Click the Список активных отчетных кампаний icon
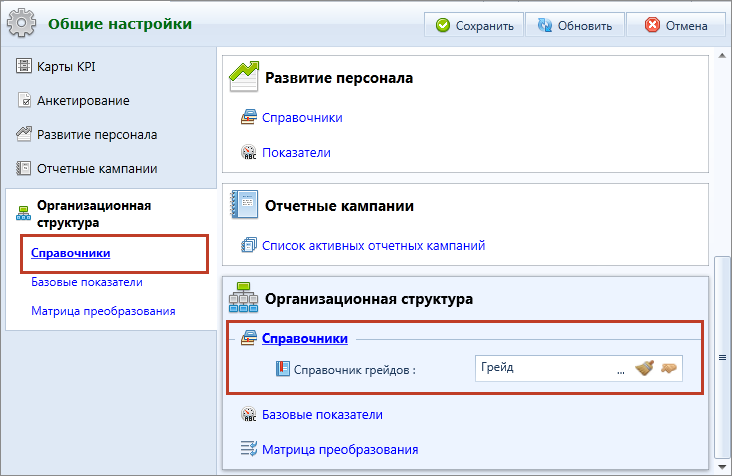 coord(249,245)
